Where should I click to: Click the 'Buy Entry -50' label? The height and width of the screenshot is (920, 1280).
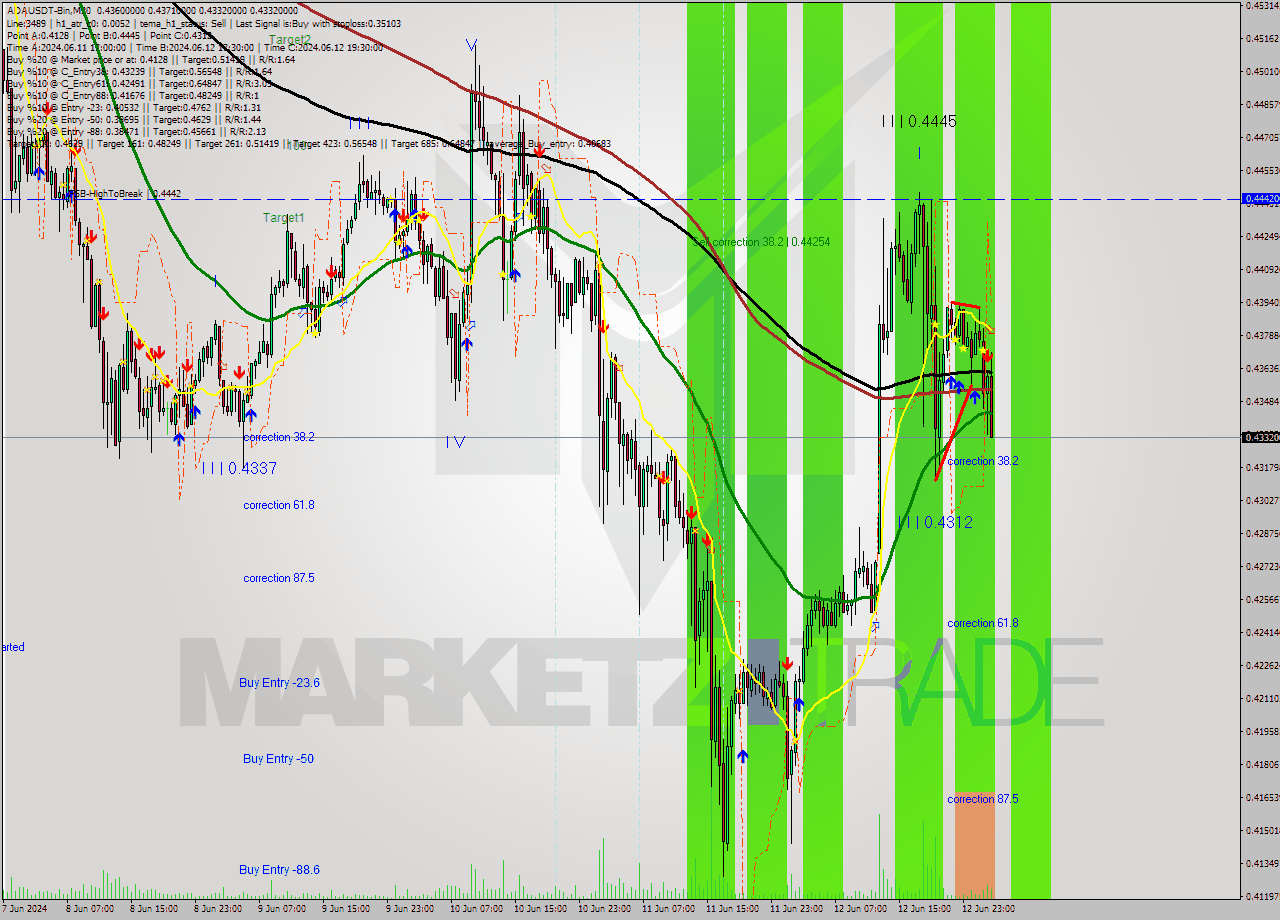pyautogui.click(x=278, y=759)
